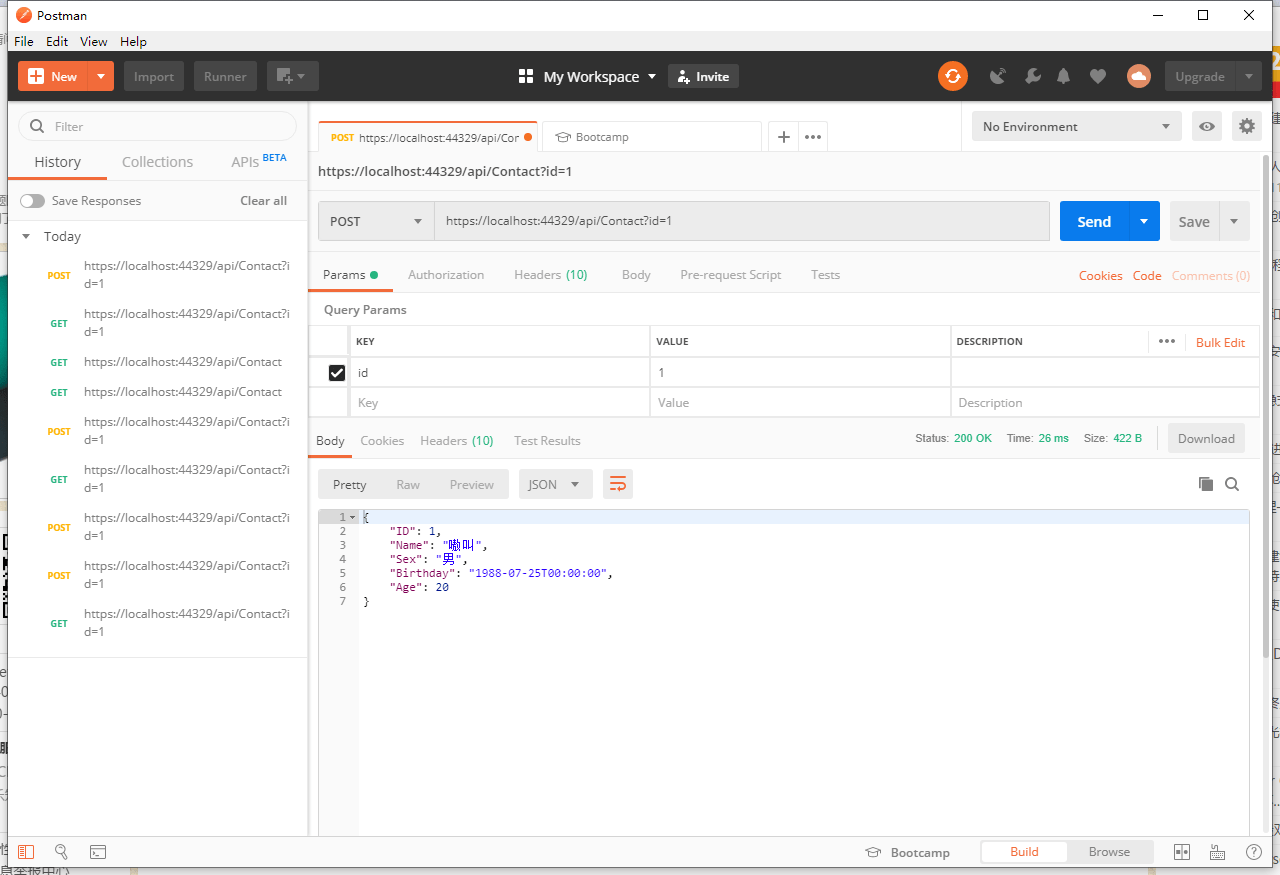
Task: Open the No Environment dropdown
Action: pyautogui.click(x=1076, y=126)
